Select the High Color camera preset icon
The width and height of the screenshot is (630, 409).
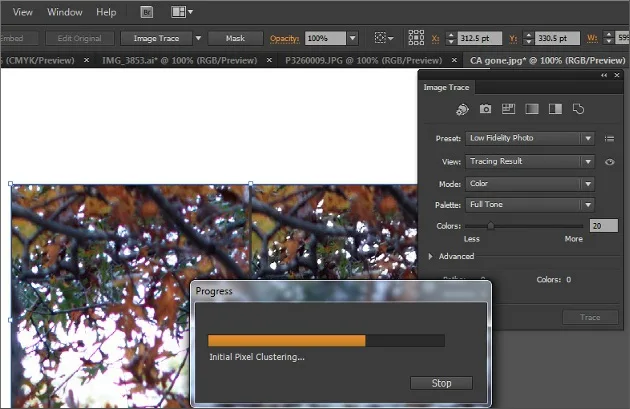[485, 109]
